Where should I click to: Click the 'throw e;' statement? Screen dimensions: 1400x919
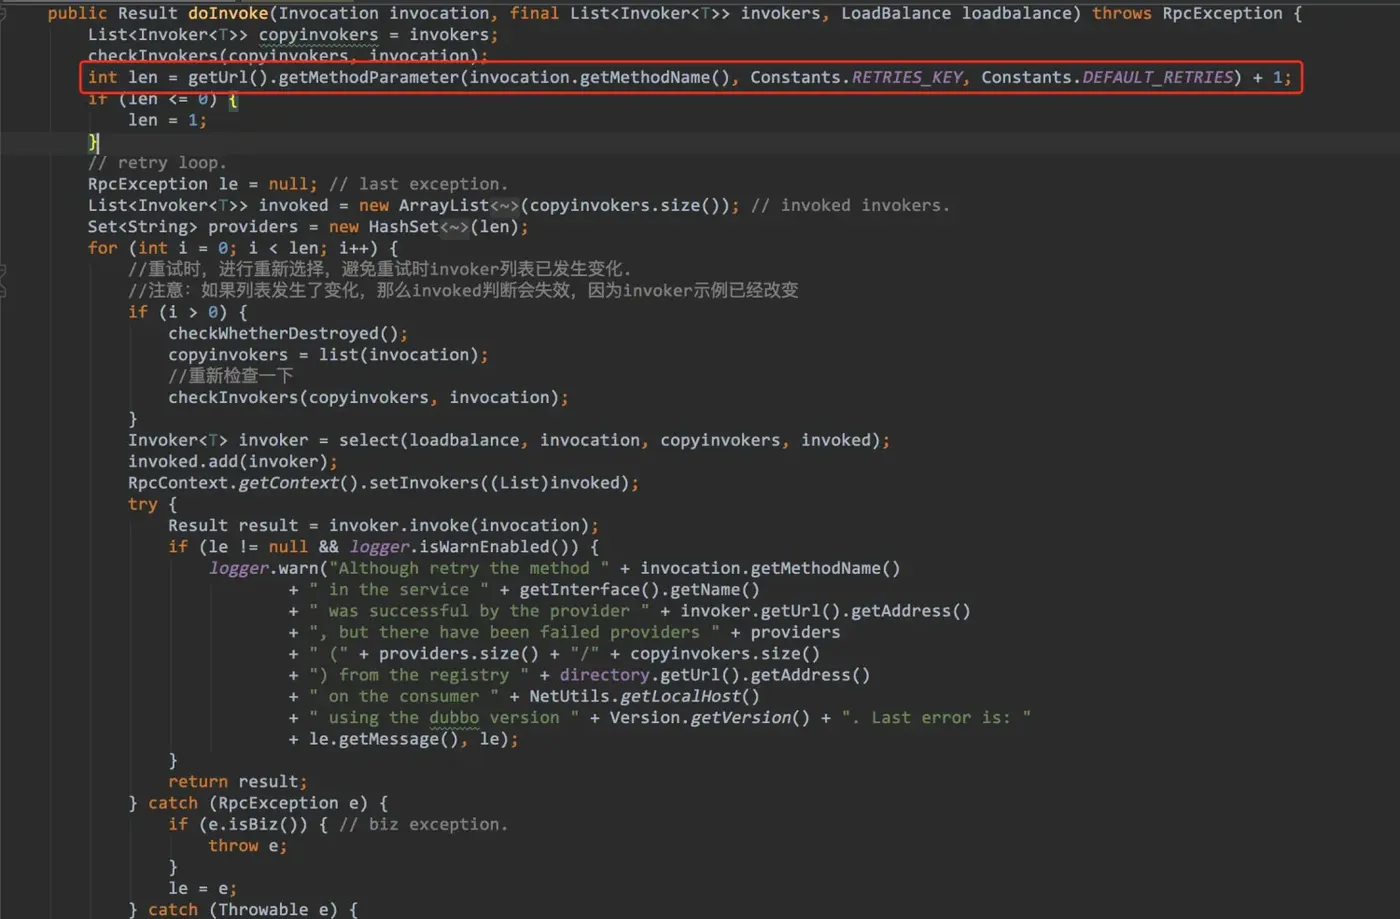(x=247, y=846)
